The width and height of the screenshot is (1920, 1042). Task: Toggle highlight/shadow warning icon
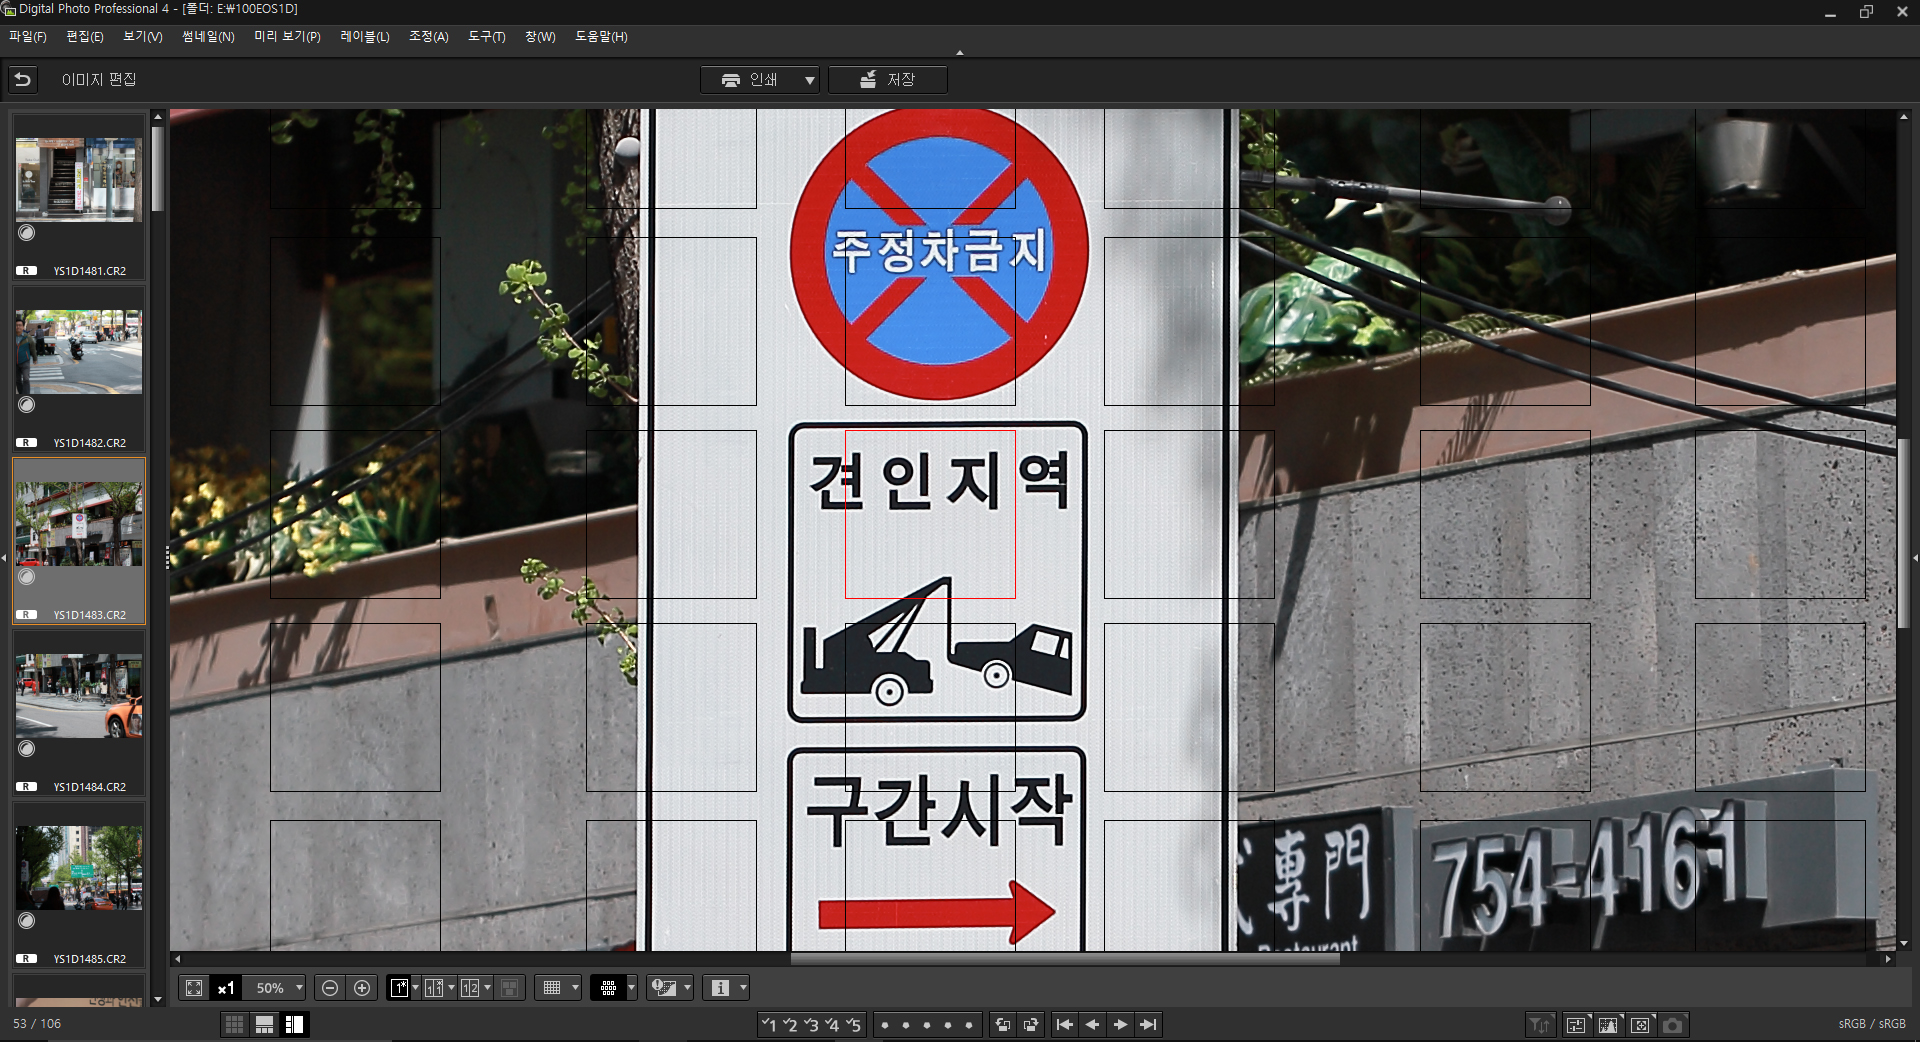tap(664, 988)
